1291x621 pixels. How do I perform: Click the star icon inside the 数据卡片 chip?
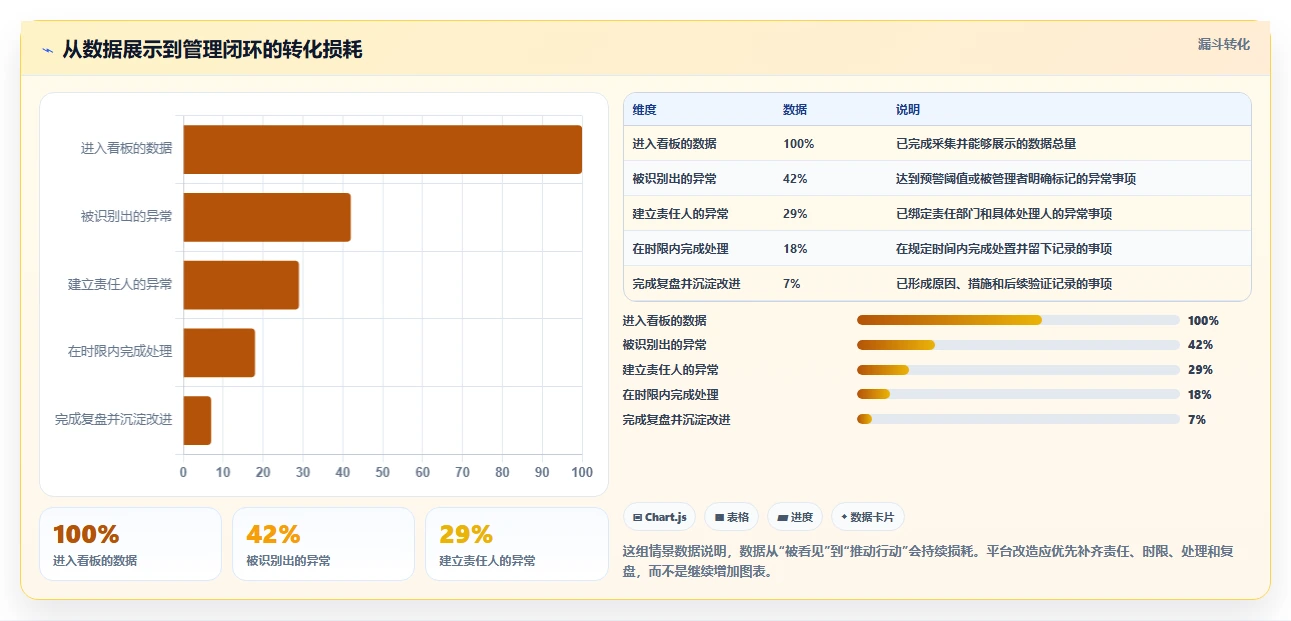[844, 517]
